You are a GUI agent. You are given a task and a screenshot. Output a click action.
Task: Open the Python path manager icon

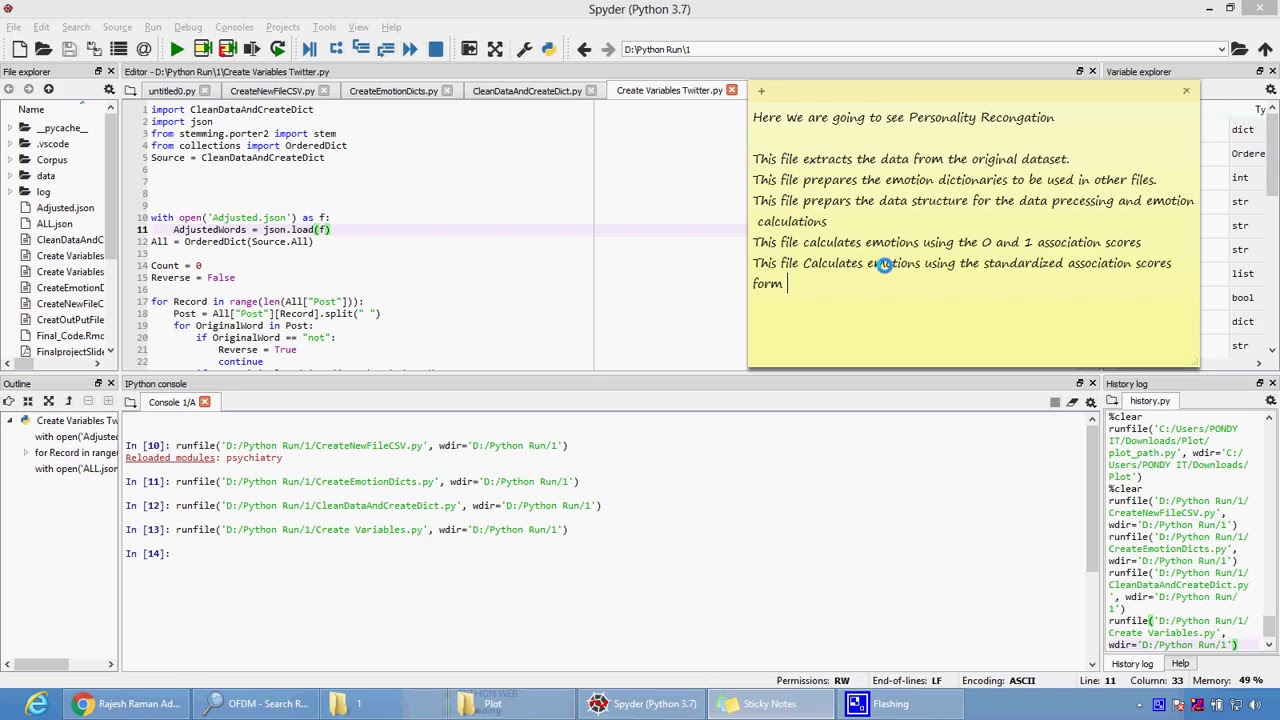(548, 49)
